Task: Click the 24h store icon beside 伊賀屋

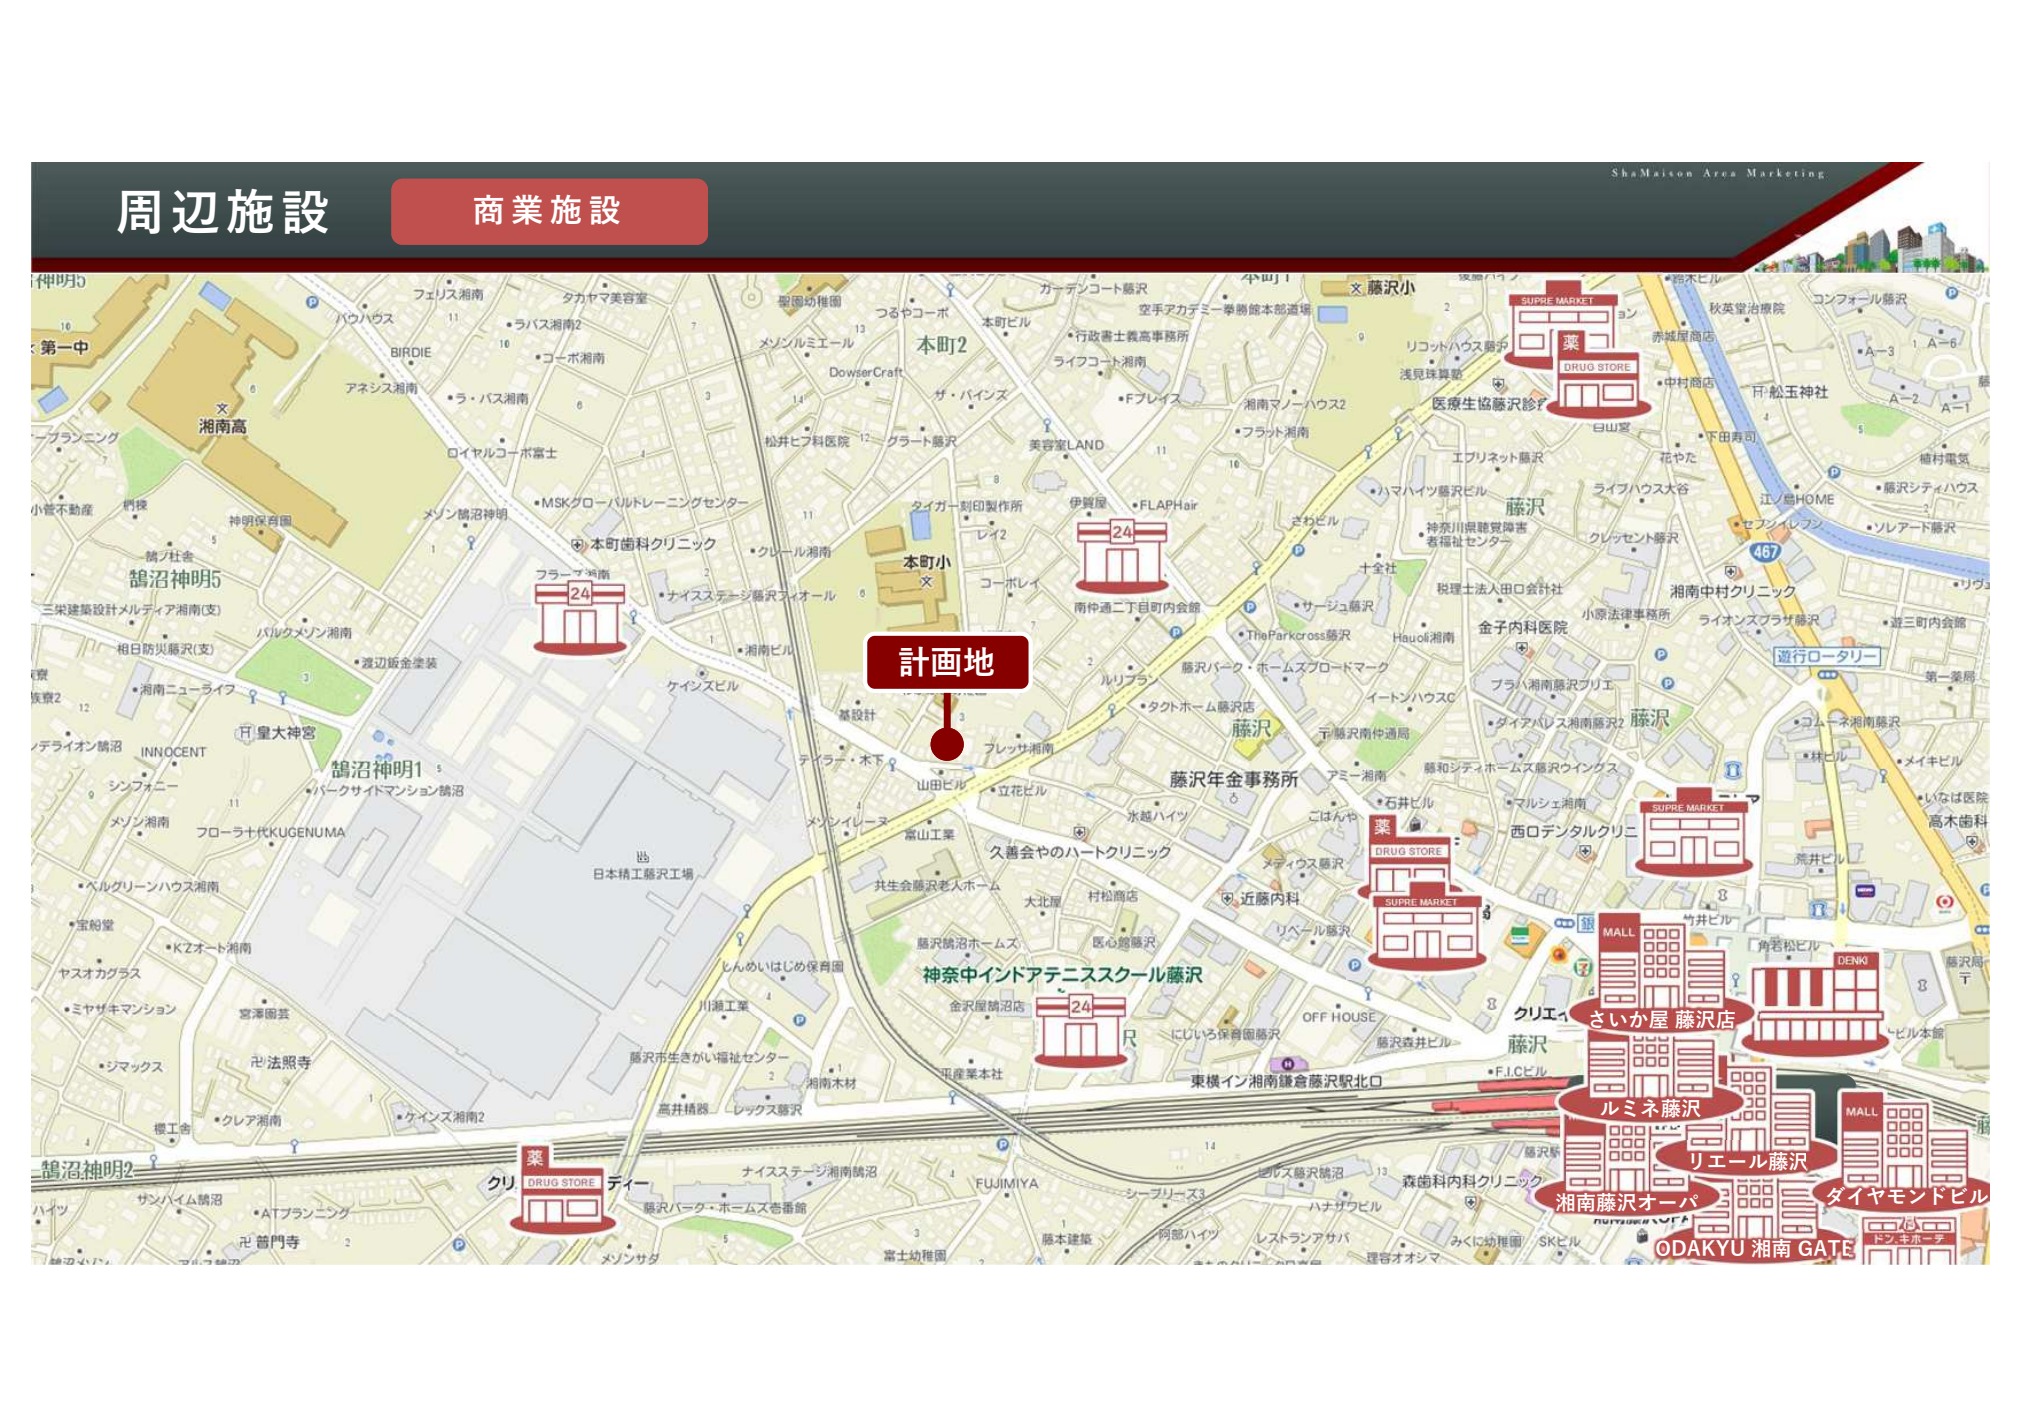Action: click(x=1122, y=557)
